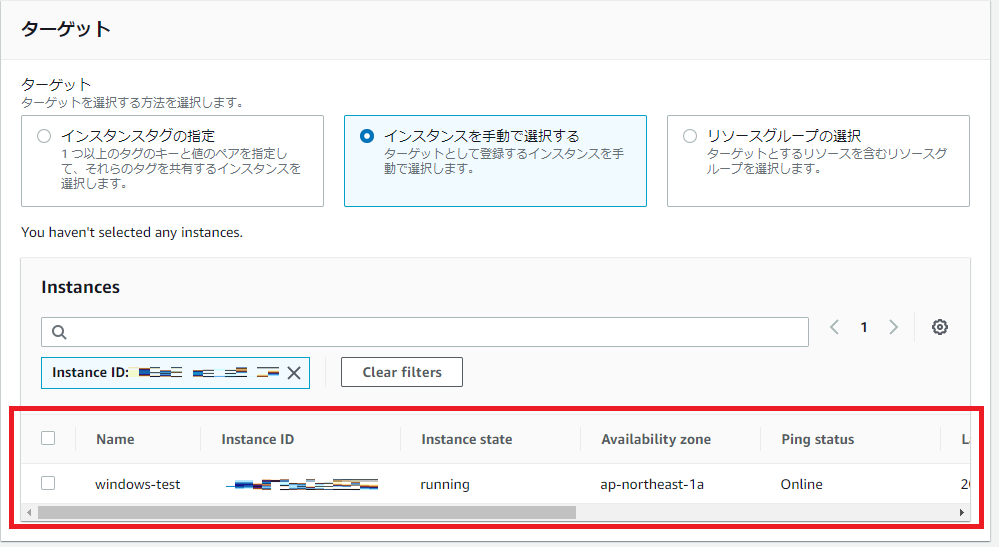Select the リソースグループの選択 radio option

690,136
